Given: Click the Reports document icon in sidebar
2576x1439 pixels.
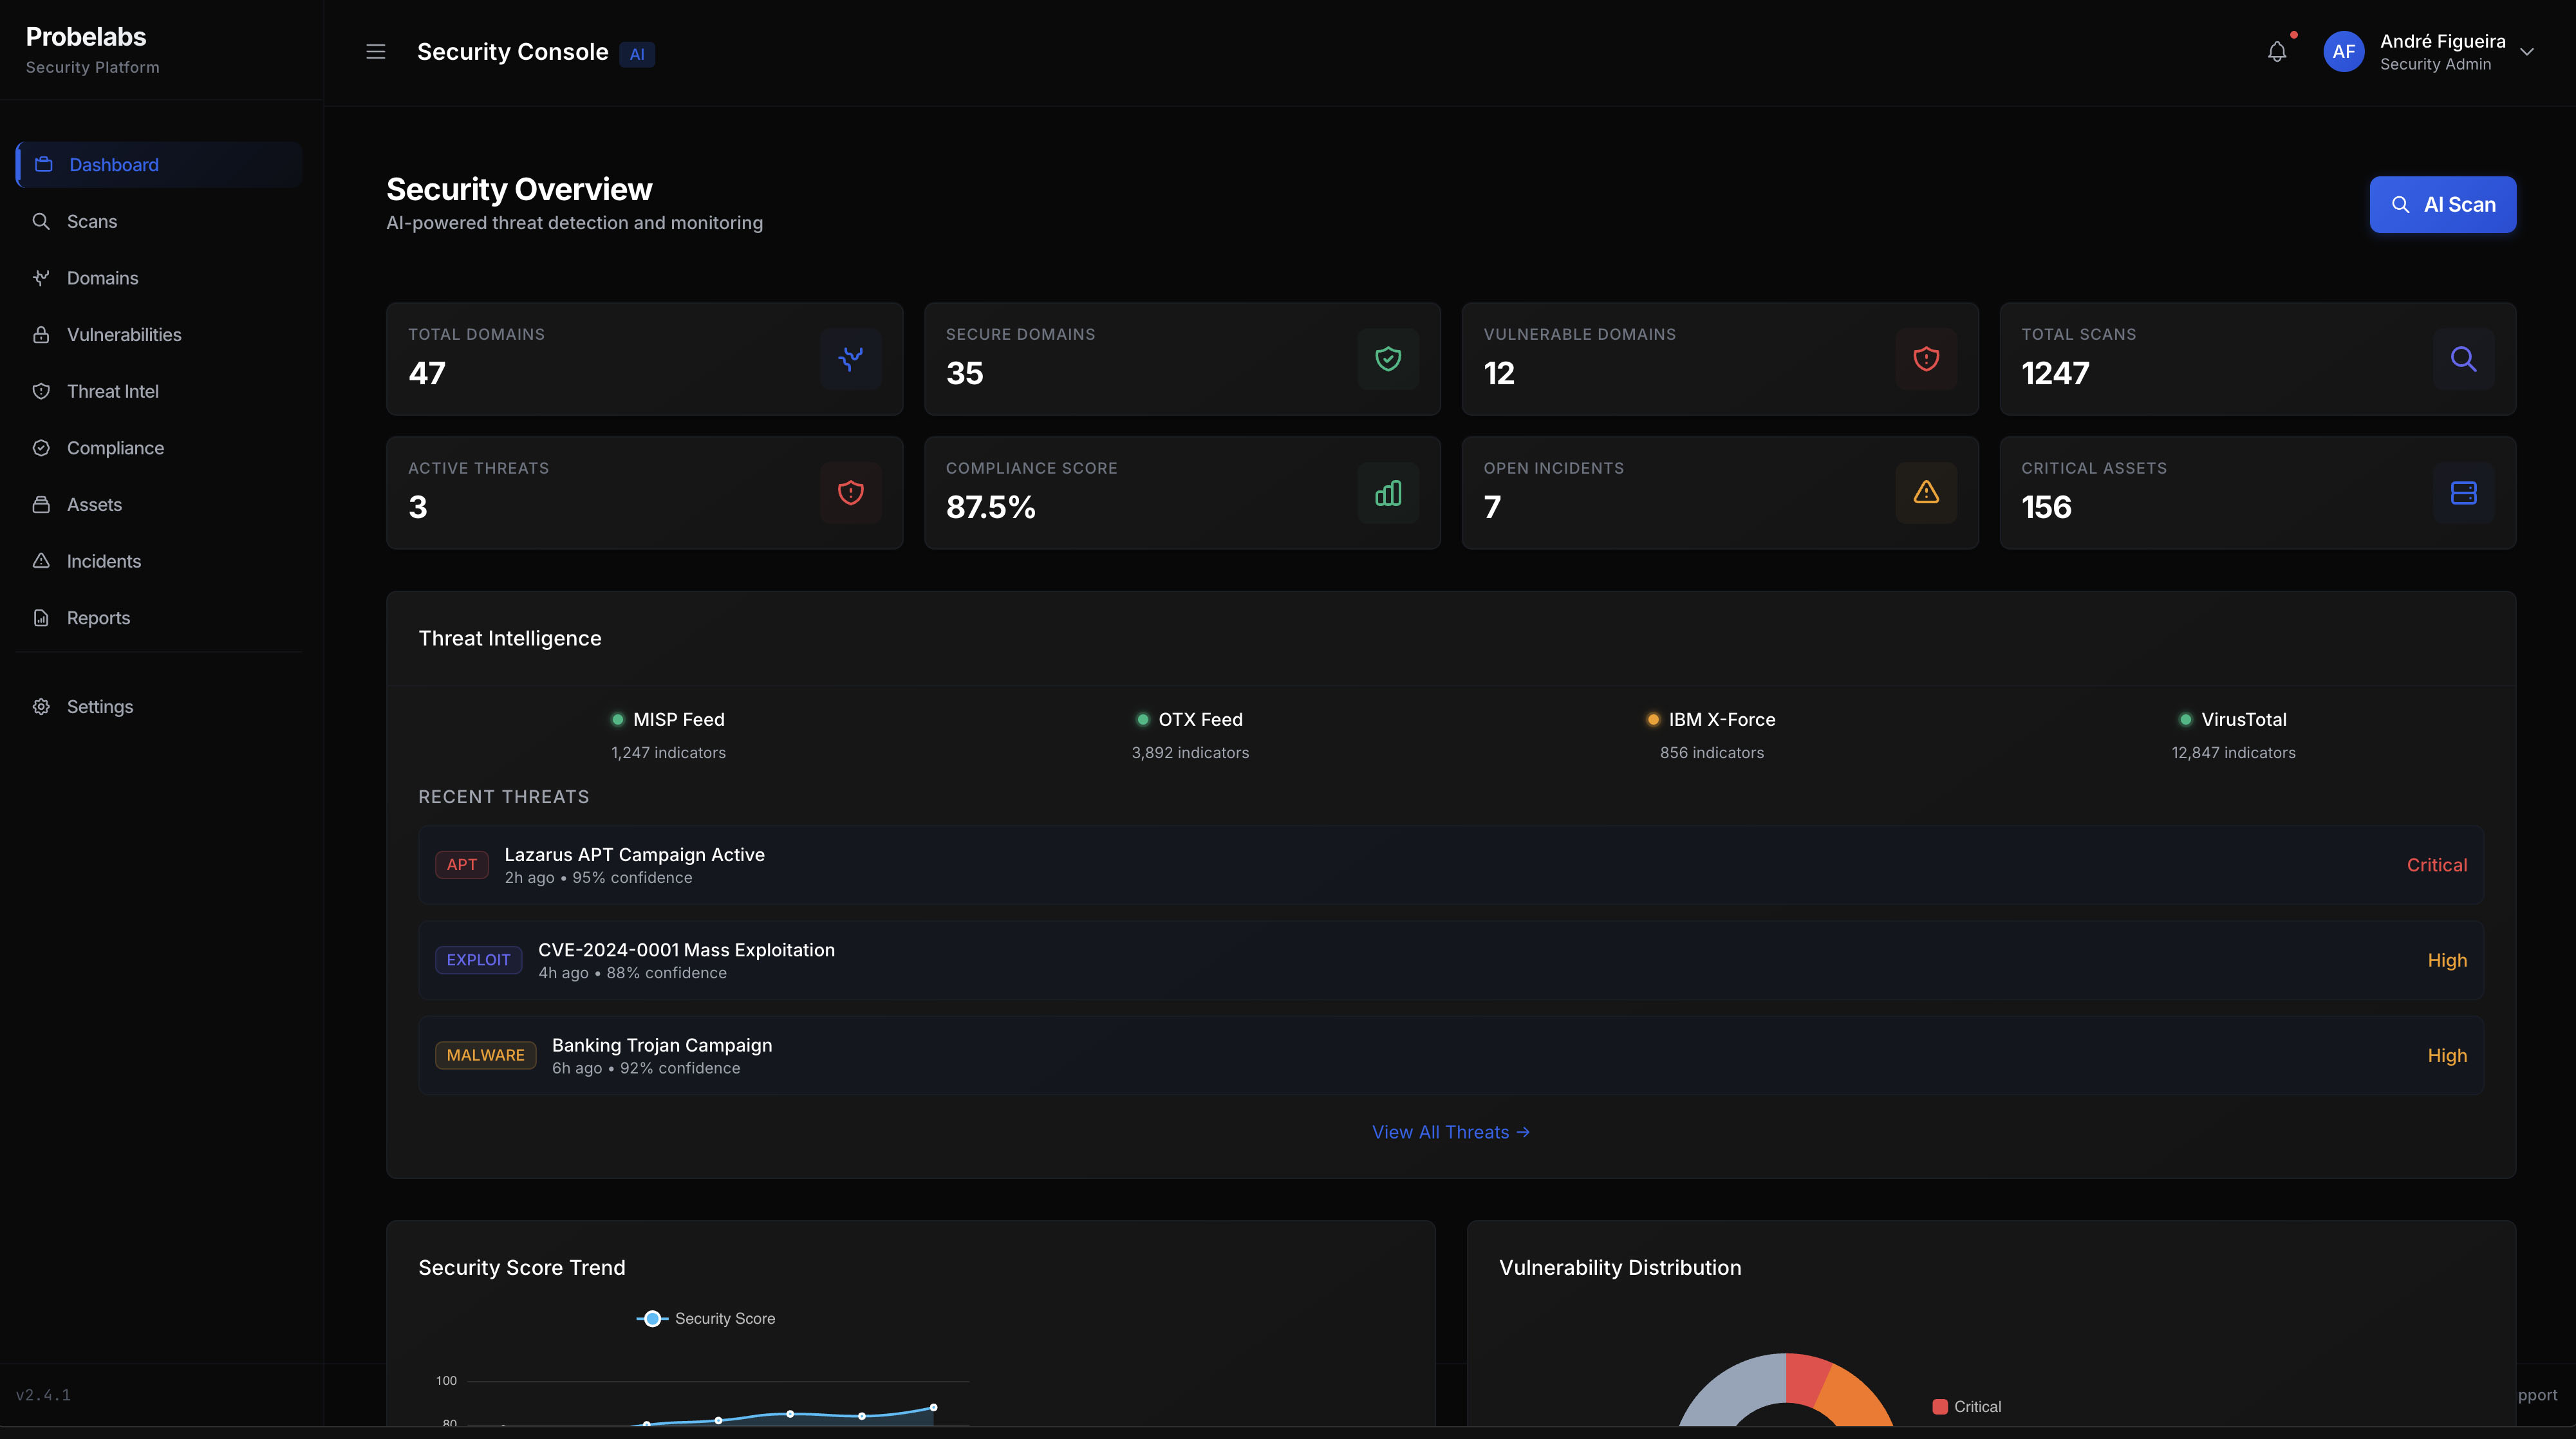Looking at the screenshot, I should point(41,618).
